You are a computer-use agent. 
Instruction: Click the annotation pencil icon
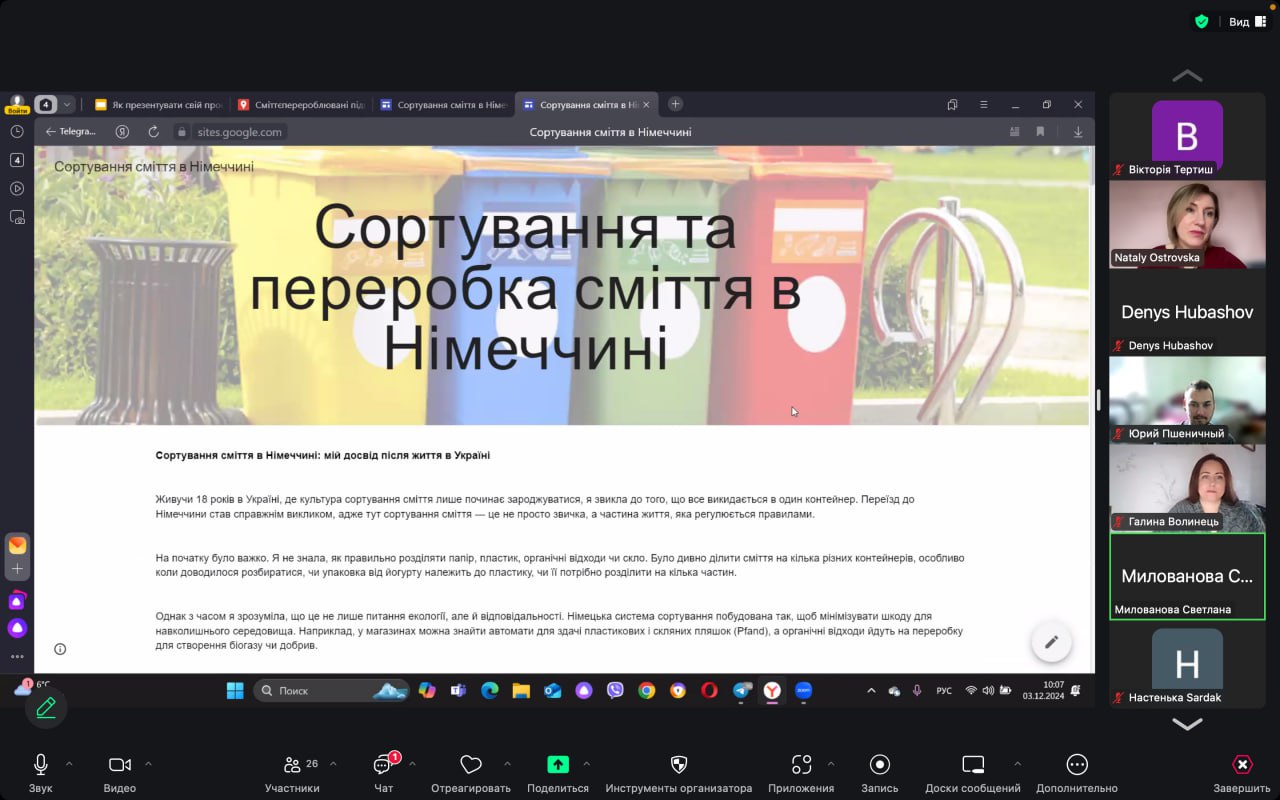[x=46, y=708]
